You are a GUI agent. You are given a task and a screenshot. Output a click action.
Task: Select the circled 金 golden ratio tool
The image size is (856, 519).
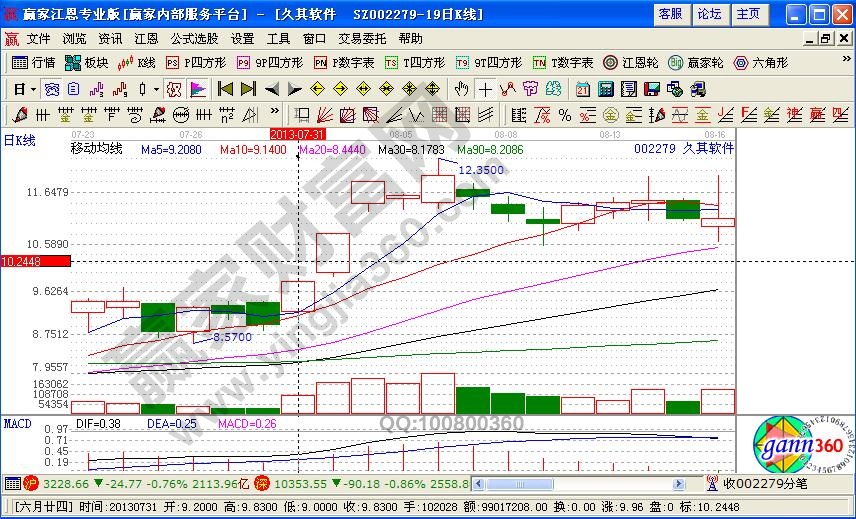pos(610,115)
